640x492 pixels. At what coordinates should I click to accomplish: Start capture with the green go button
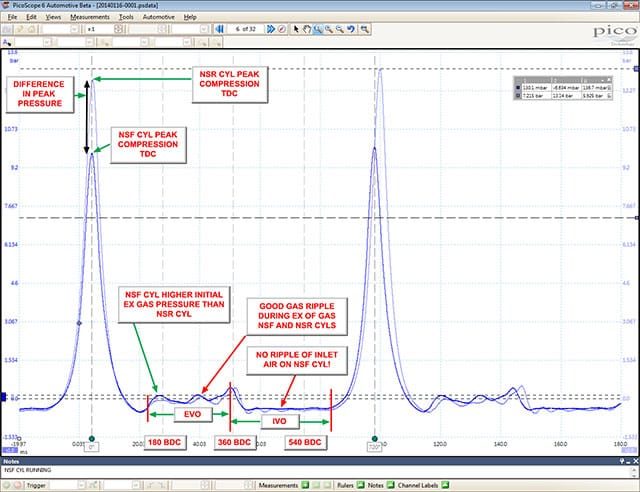point(7,485)
